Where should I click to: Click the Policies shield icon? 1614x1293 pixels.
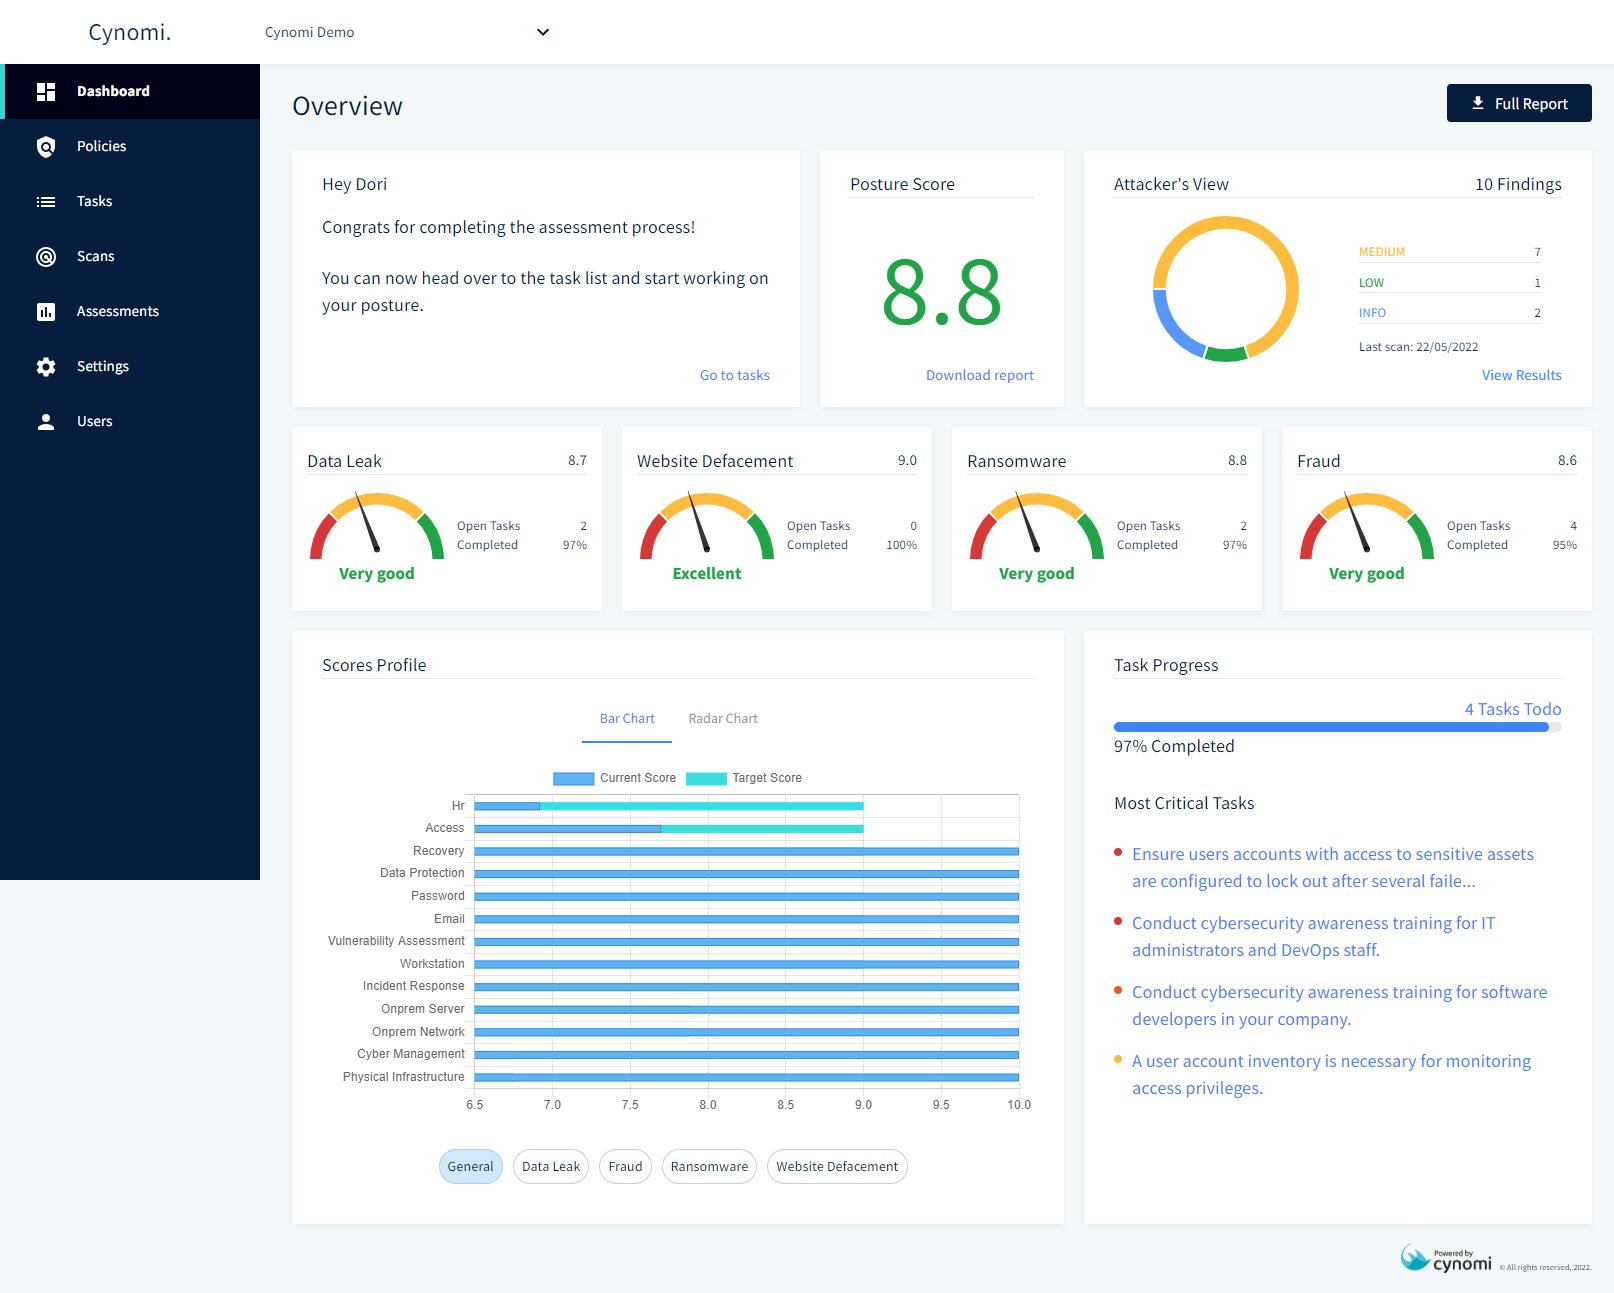(46, 146)
